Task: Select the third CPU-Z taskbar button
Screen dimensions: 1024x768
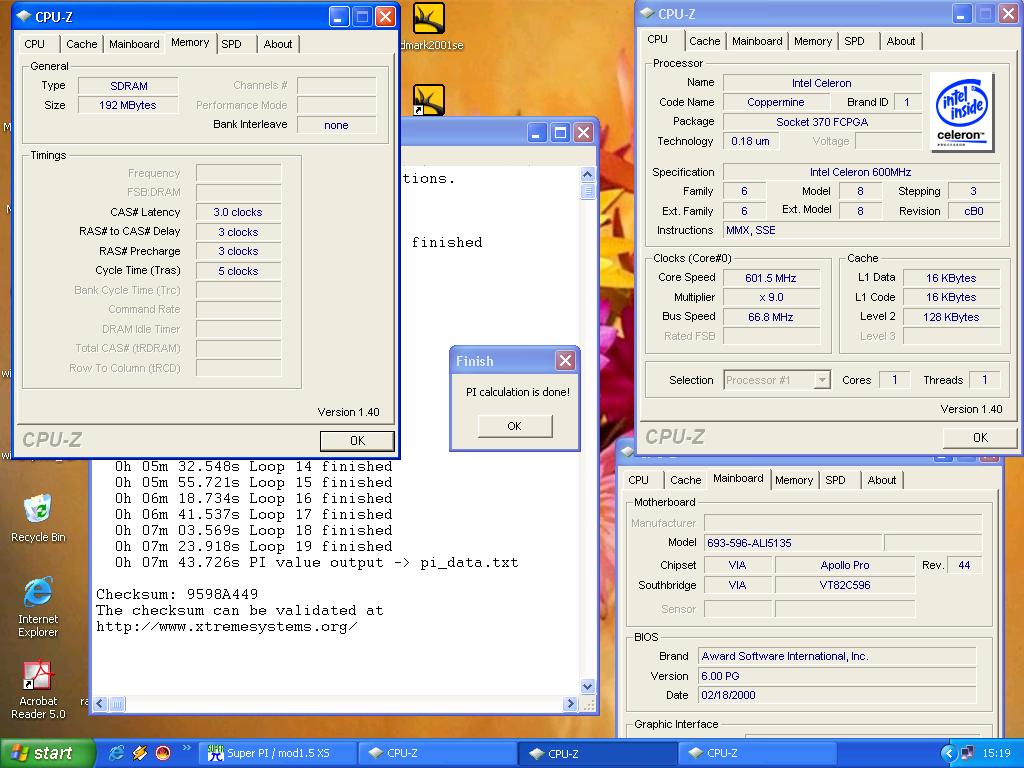Action: [x=758, y=753]
